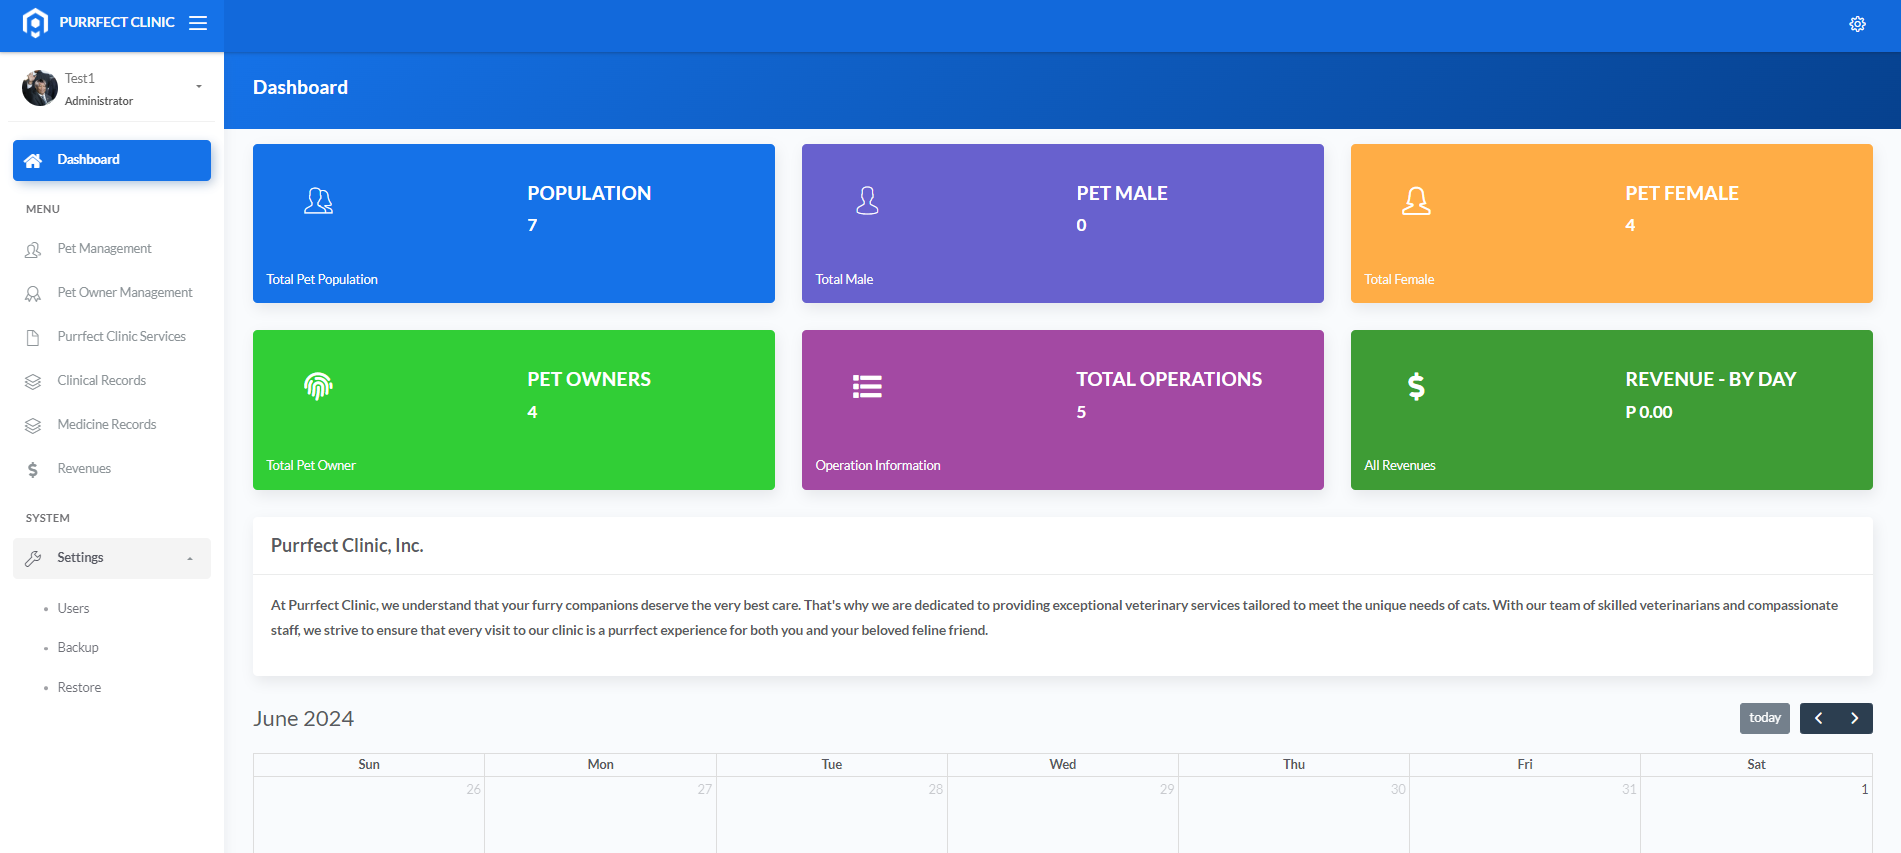Click Total Female label
Screen dimensions: 1901x853
click(x=1399, y=279)
